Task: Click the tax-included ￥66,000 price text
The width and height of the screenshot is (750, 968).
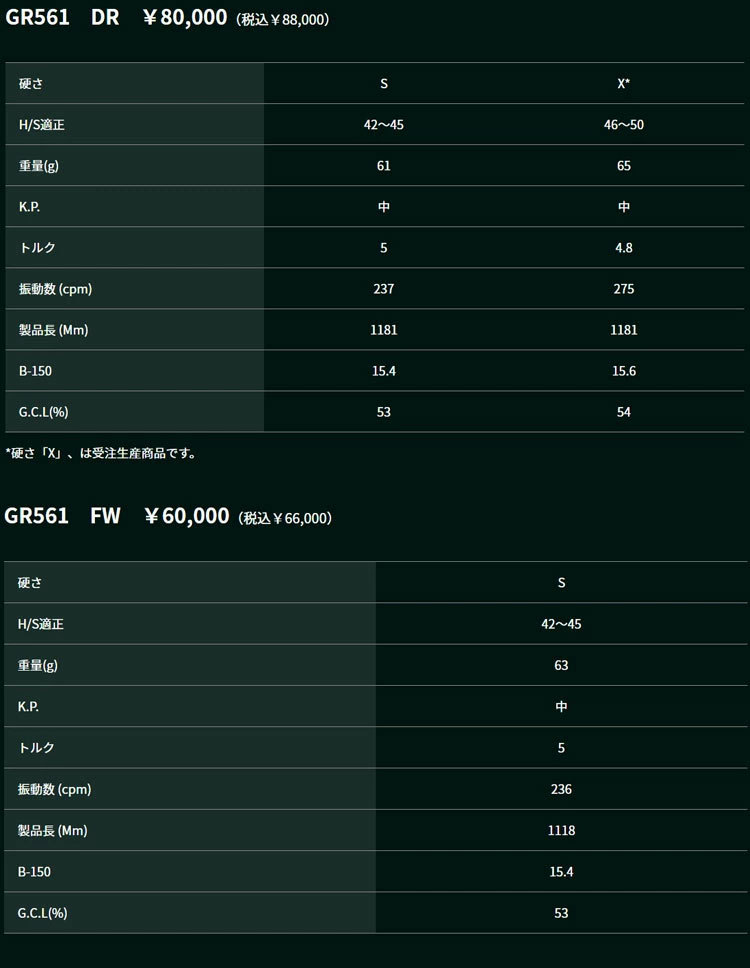Action: [x=285, y=518]
